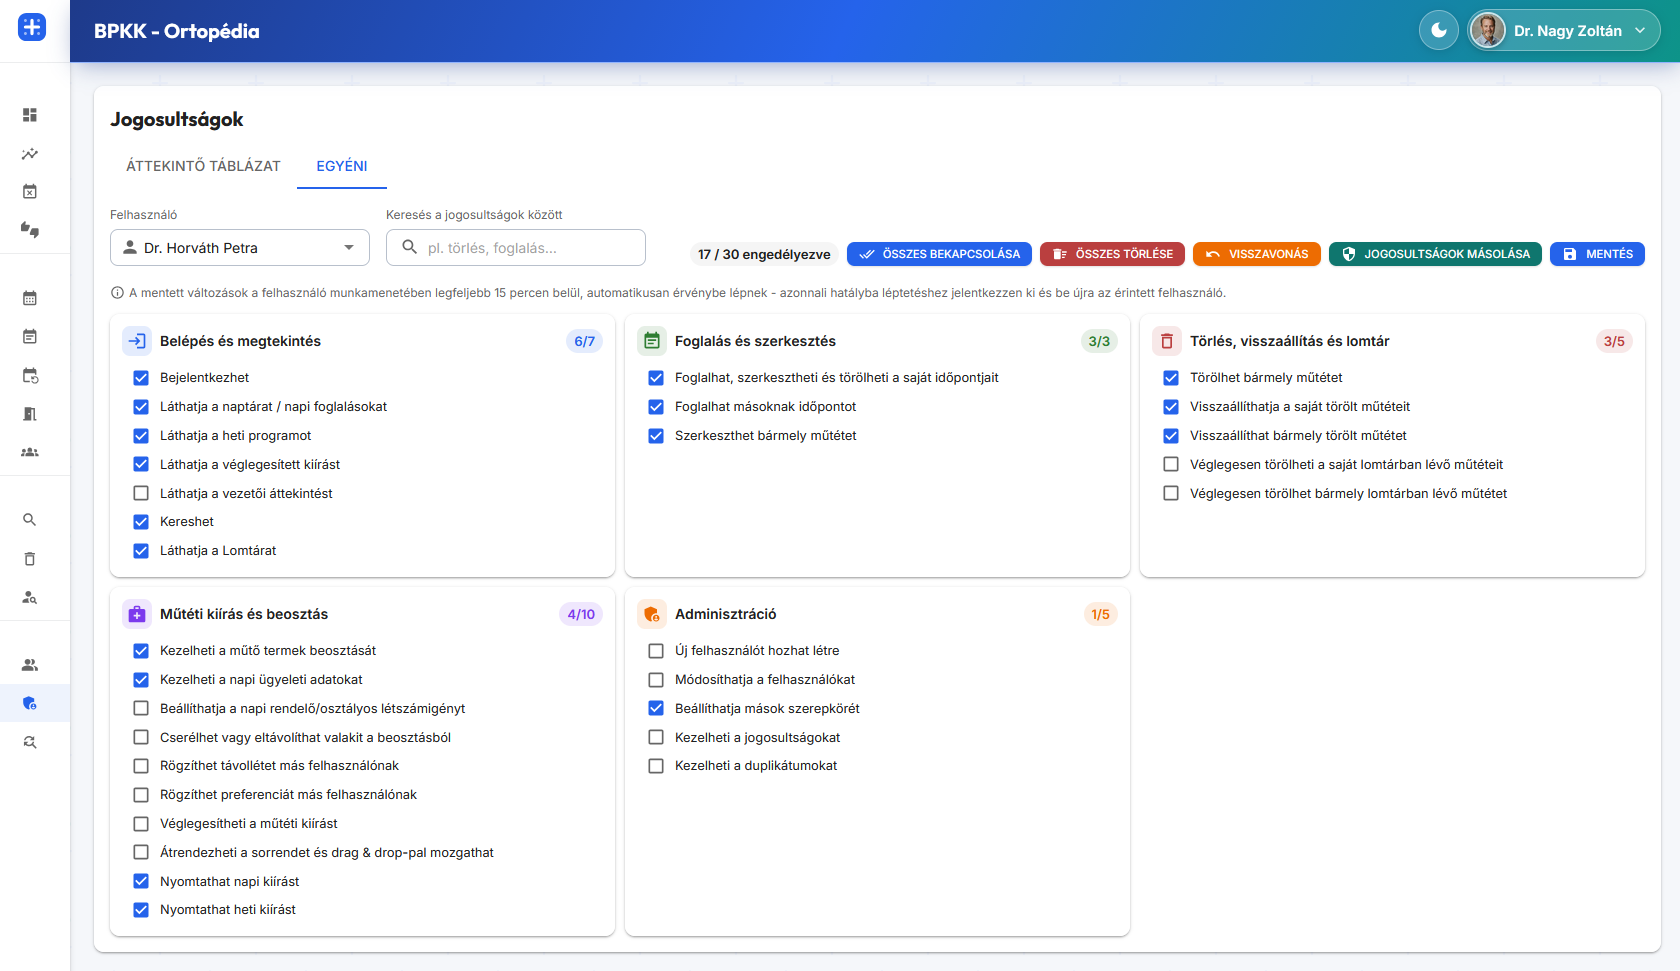
Task: Open the Felhasználó dropdown Dr. Horváth Petra
Action: pyautogui.click(x=240, y=248)
